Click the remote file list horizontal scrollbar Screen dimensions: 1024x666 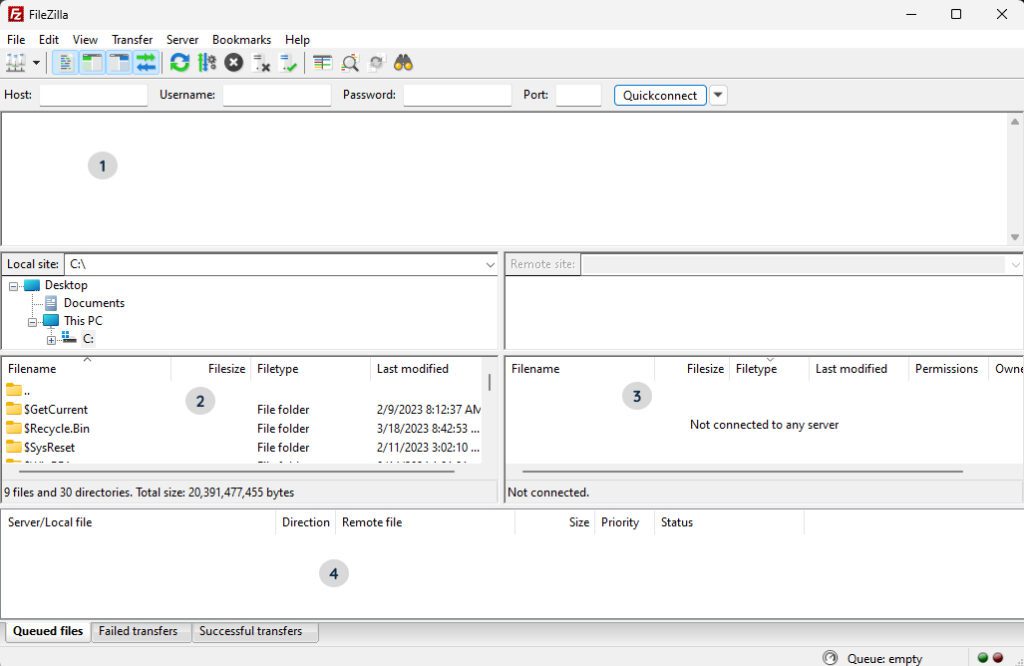[x=743, y=471]
